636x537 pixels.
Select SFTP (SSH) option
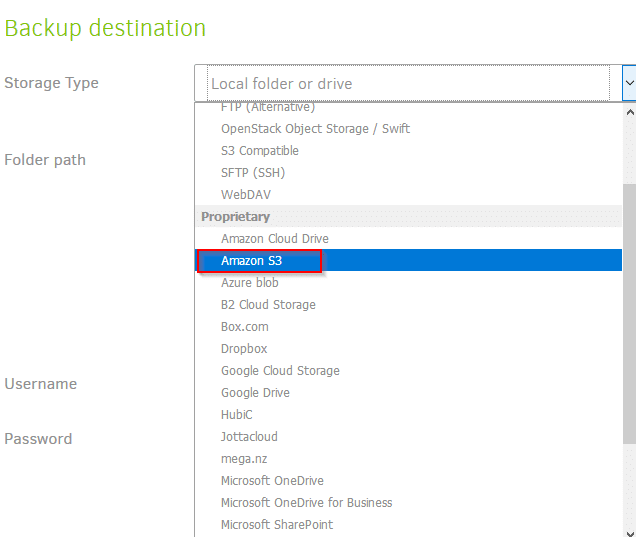pos(409,172)
